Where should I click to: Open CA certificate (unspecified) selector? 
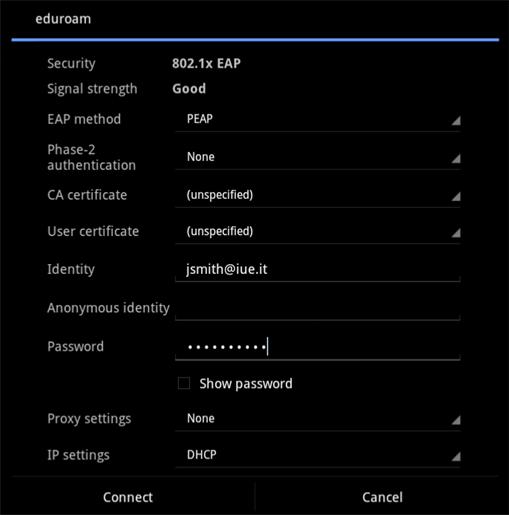(x=318, y=195)
